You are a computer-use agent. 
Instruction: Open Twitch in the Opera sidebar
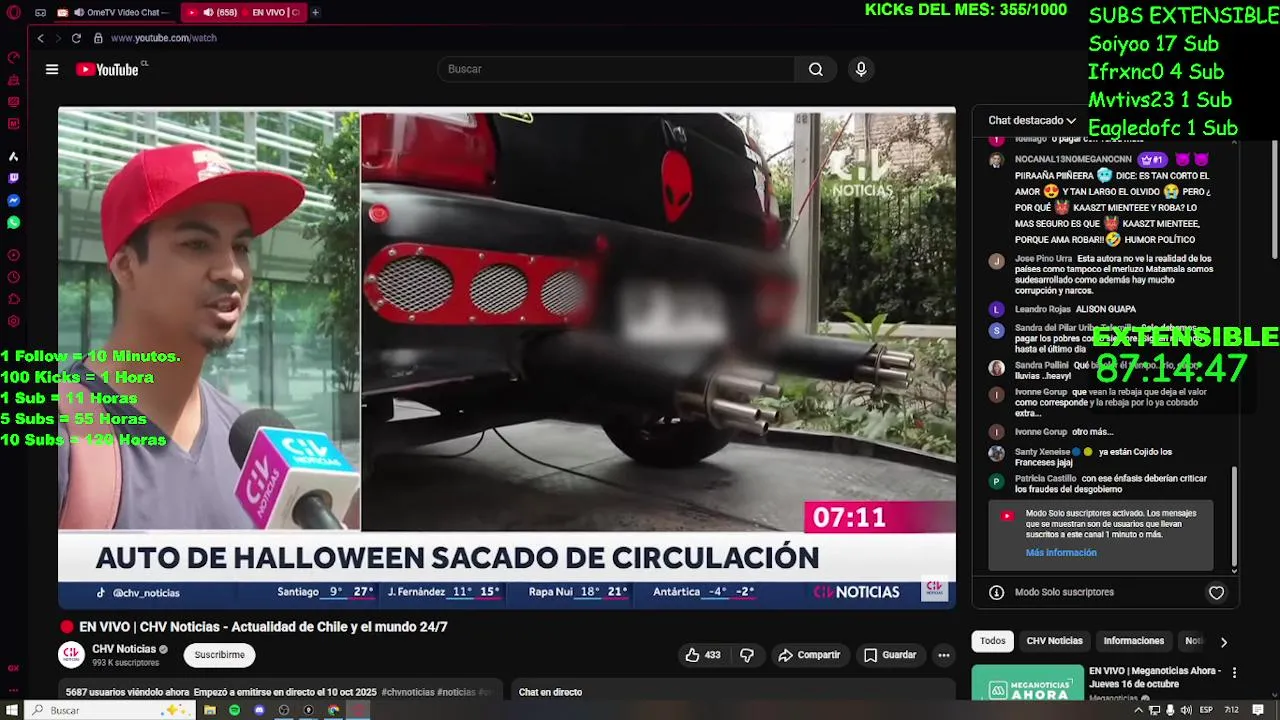pyautogui.click(x=14, y=178)
